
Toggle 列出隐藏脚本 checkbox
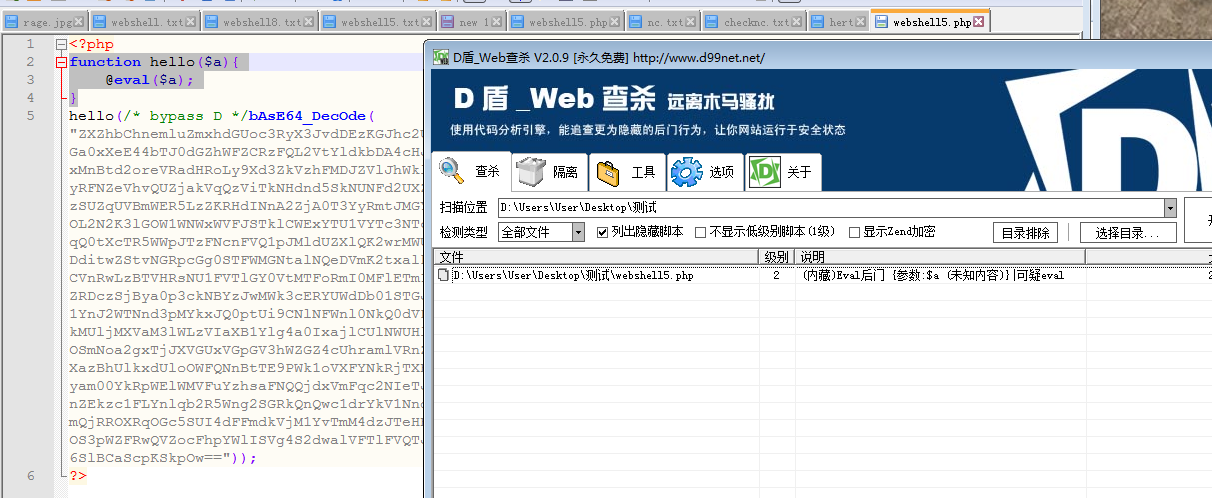[x=603, y=232]
